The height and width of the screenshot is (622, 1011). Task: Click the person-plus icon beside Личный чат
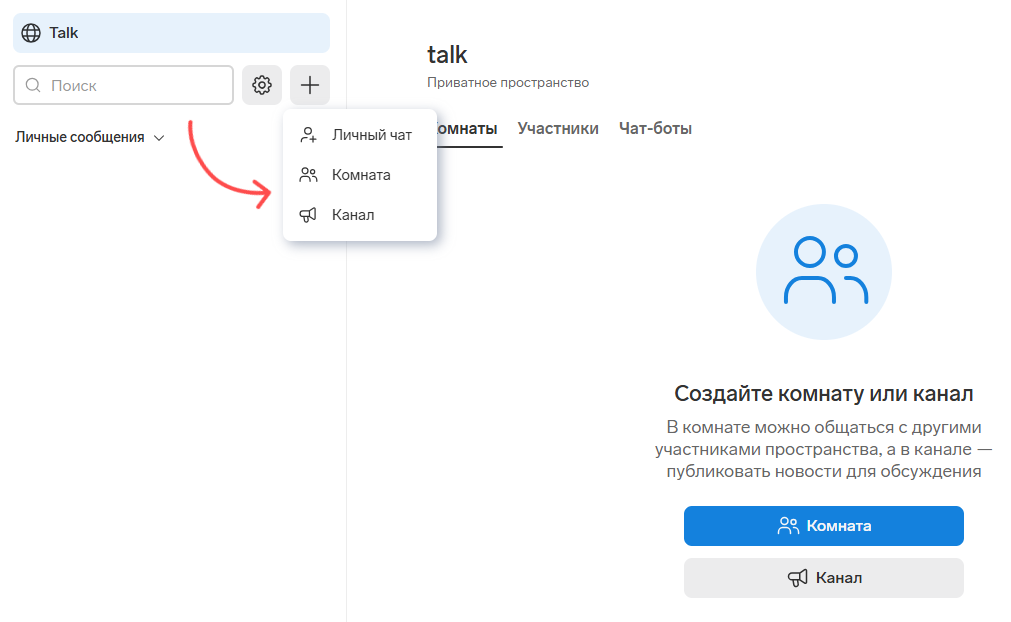coord(308,135)
